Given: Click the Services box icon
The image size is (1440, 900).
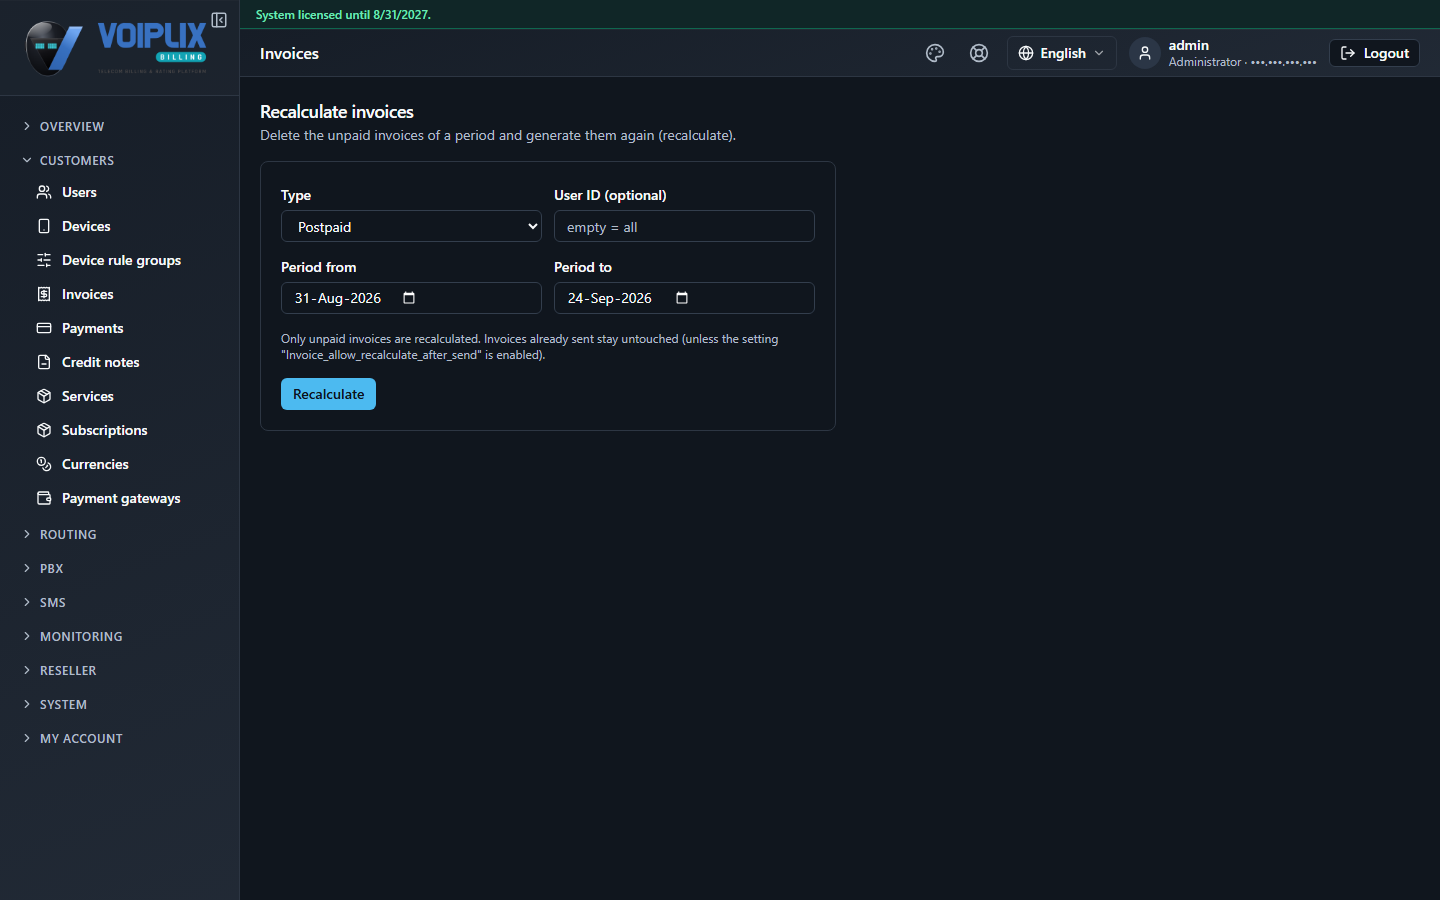Looking at the screenshot, I should point(44,396).
